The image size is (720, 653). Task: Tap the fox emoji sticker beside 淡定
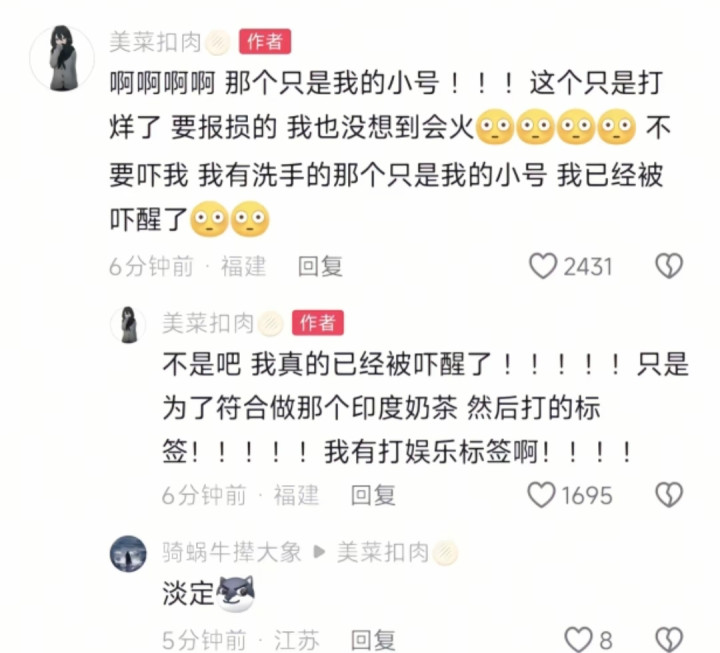(x=235, y=594)
